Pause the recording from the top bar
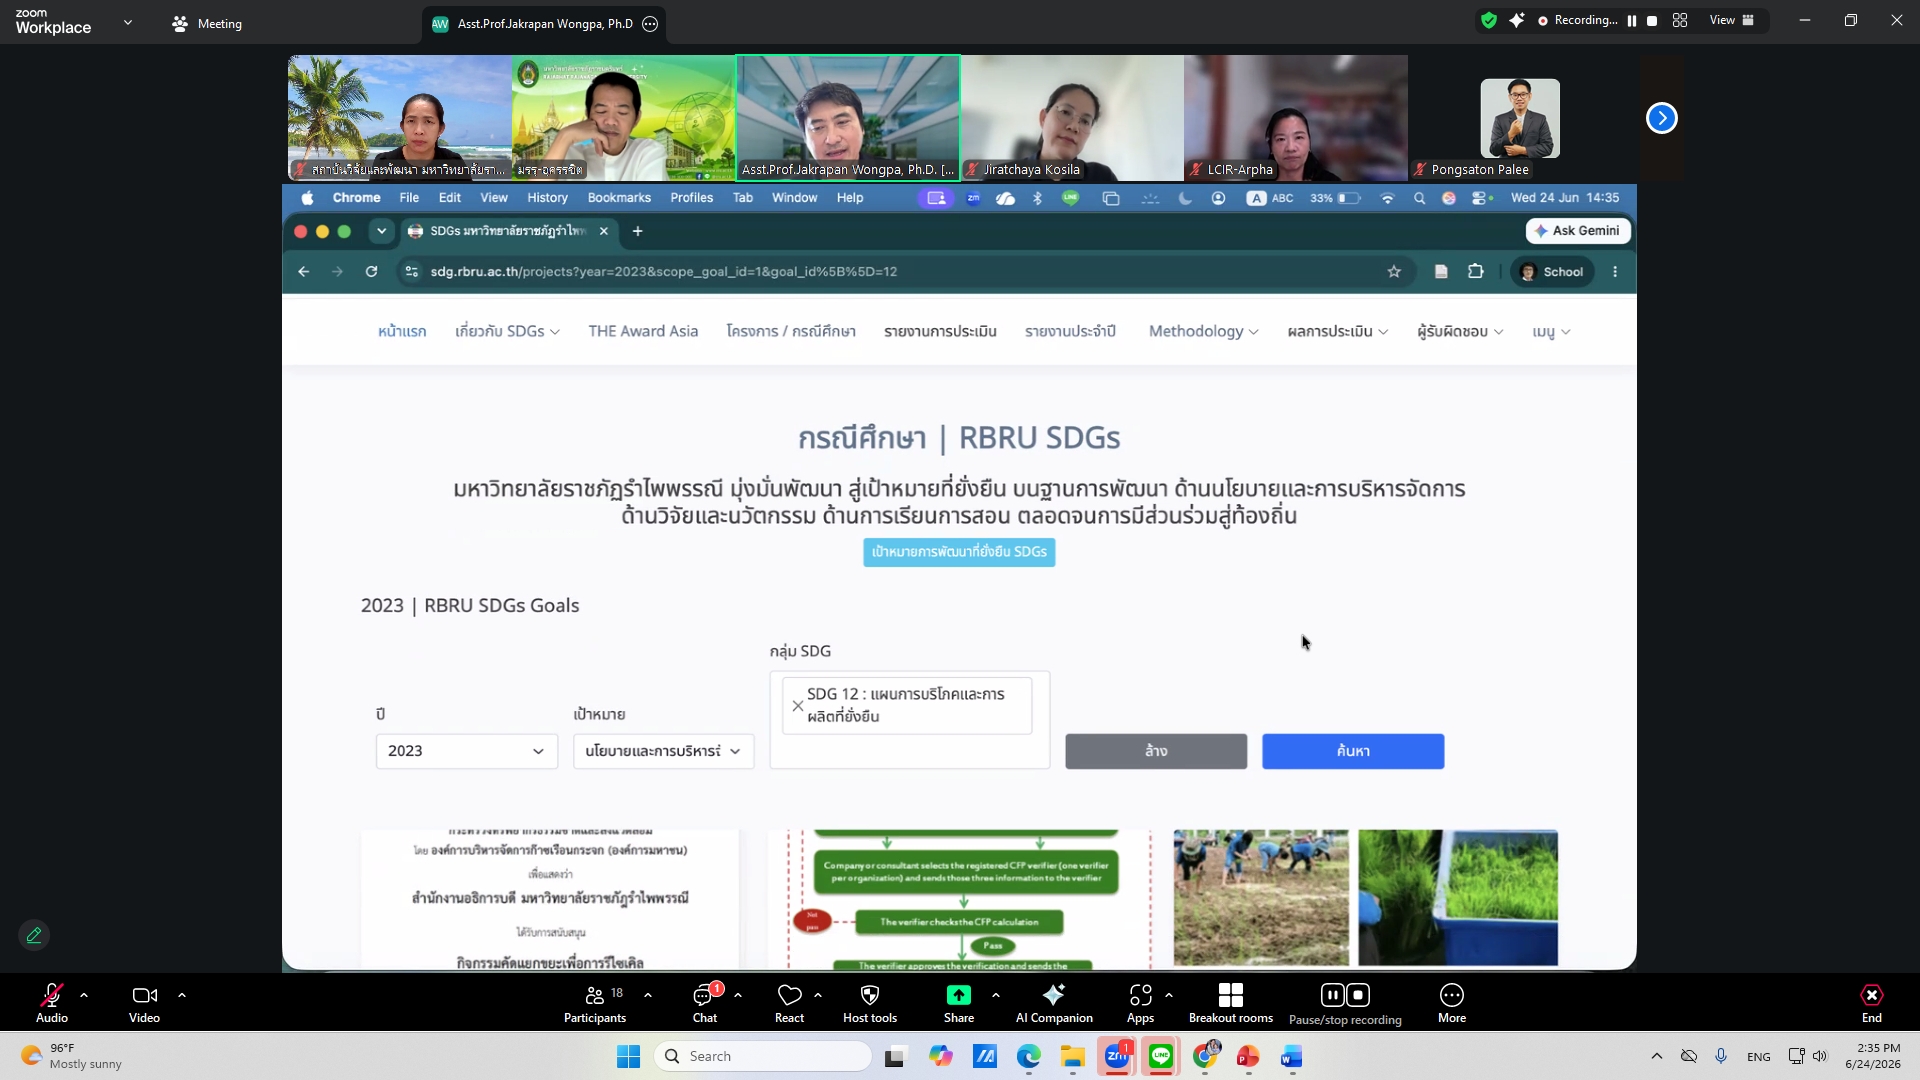The width and height of the screenshot is (1920, 1080). point(1631,20)
